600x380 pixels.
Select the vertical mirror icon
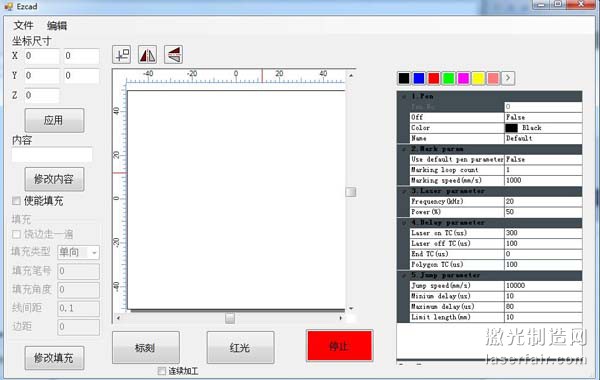click(x=173, y=55)
